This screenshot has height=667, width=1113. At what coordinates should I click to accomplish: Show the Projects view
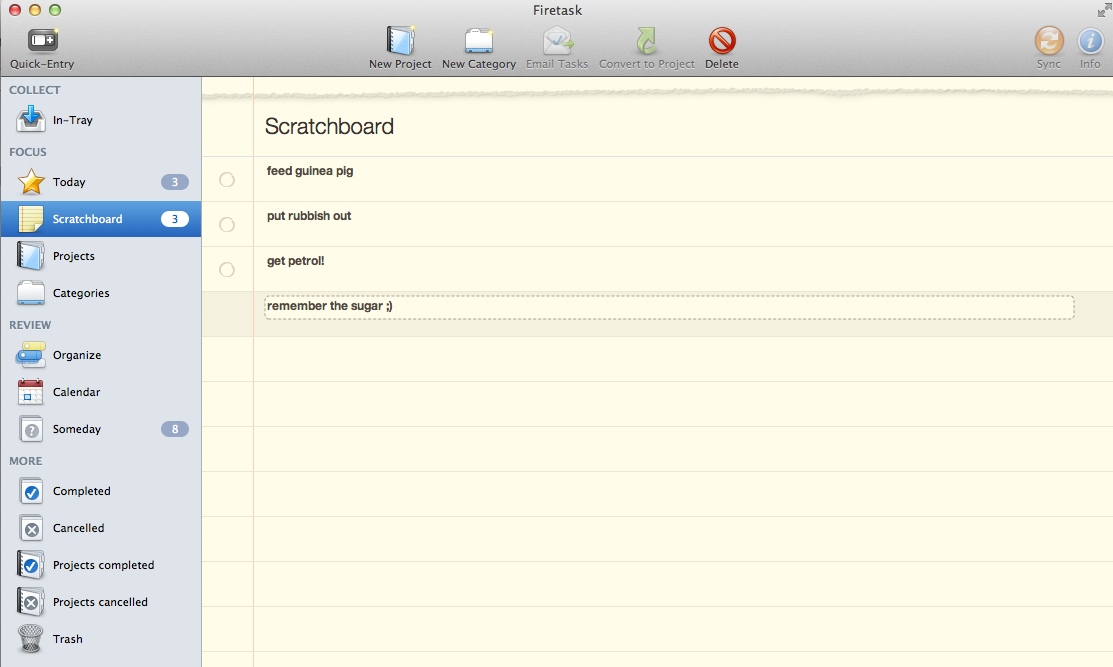point(73,256)
